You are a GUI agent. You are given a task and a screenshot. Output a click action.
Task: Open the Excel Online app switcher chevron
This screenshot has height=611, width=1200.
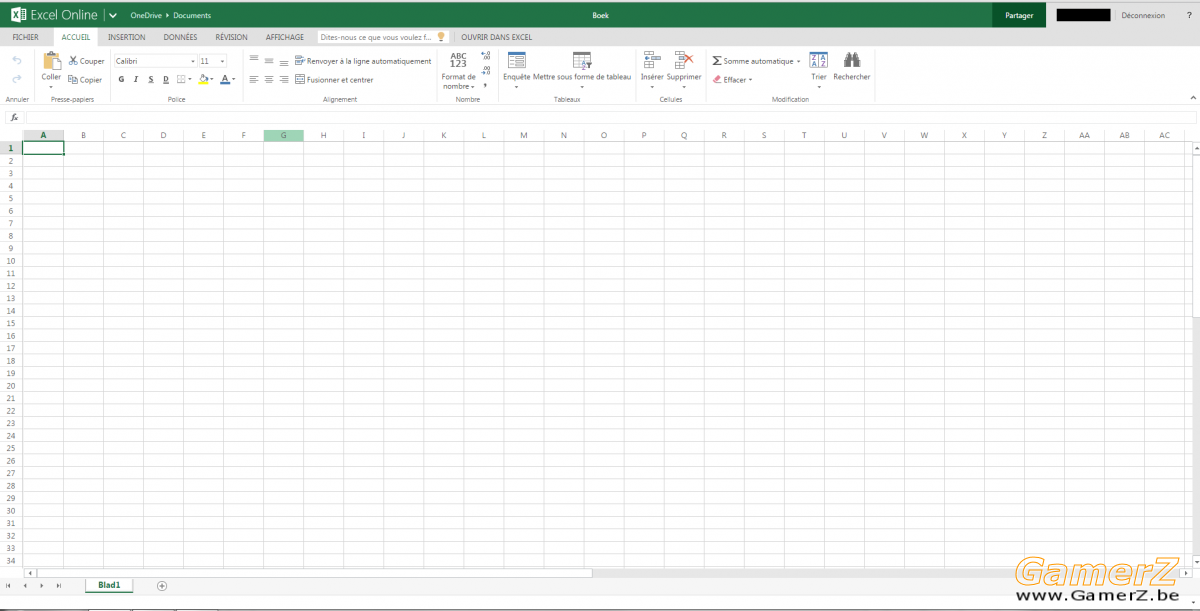click(x=113, y=15)
